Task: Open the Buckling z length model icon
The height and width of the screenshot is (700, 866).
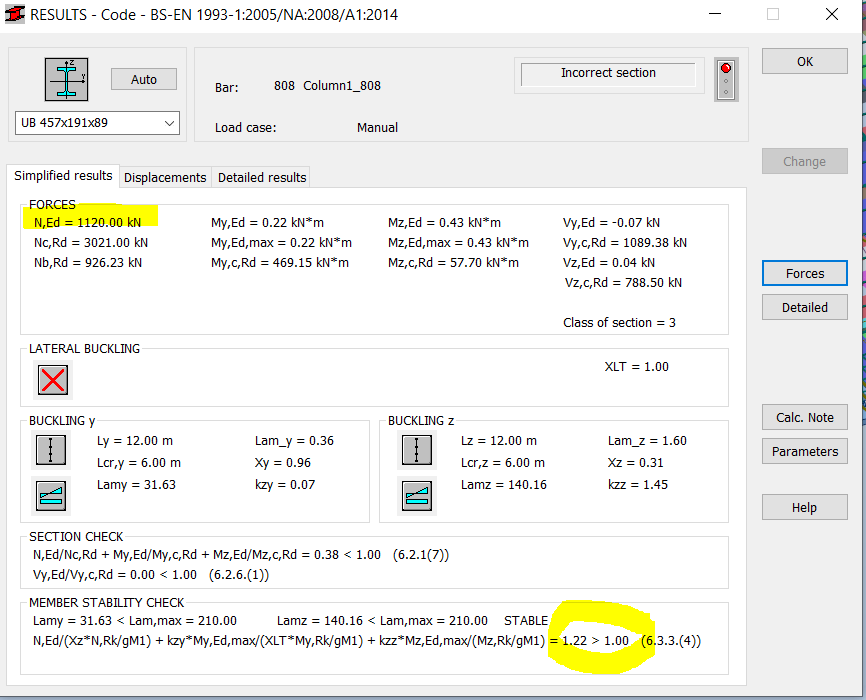Action: [x=415, y=450]
